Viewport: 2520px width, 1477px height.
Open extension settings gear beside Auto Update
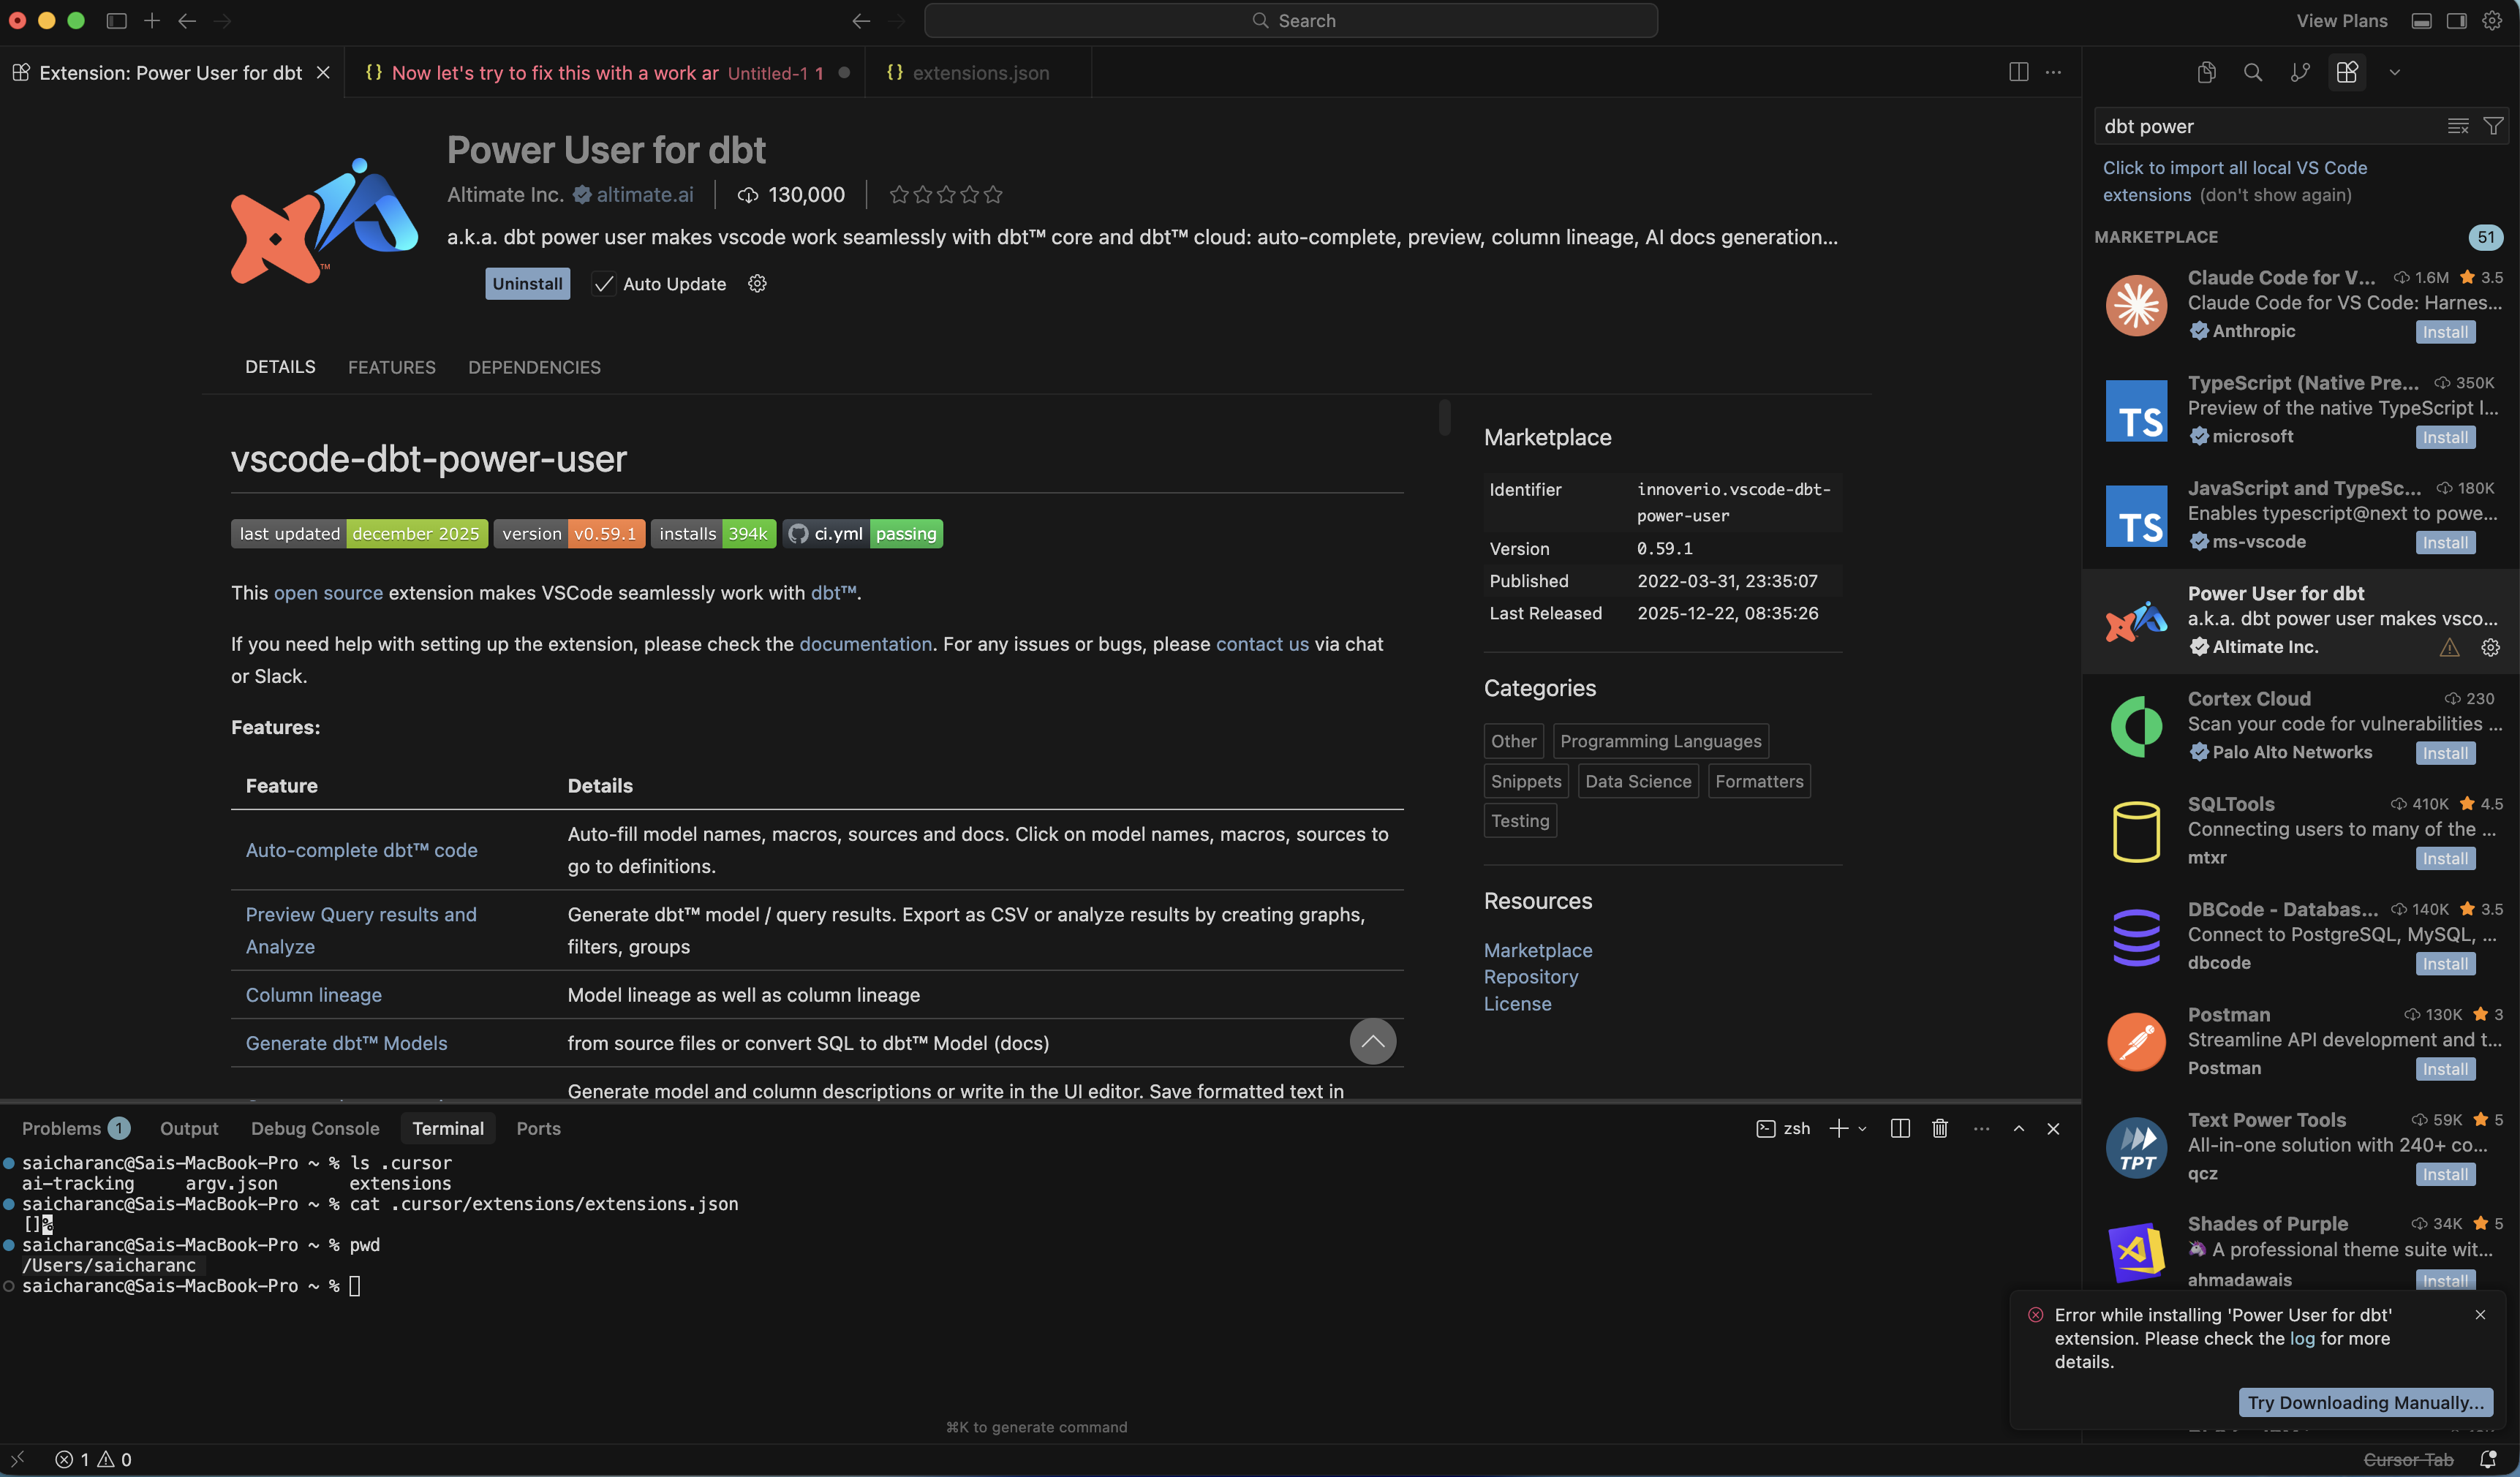pyautogui.click(x=756, y=283)
